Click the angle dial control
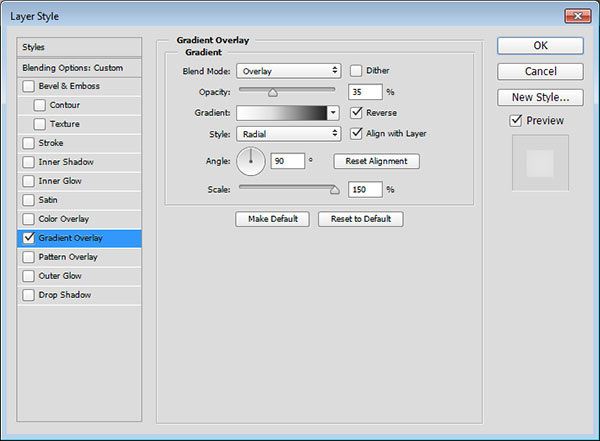Image resolution: width=600 pixels, height=441 pixels. coord(251,160)
